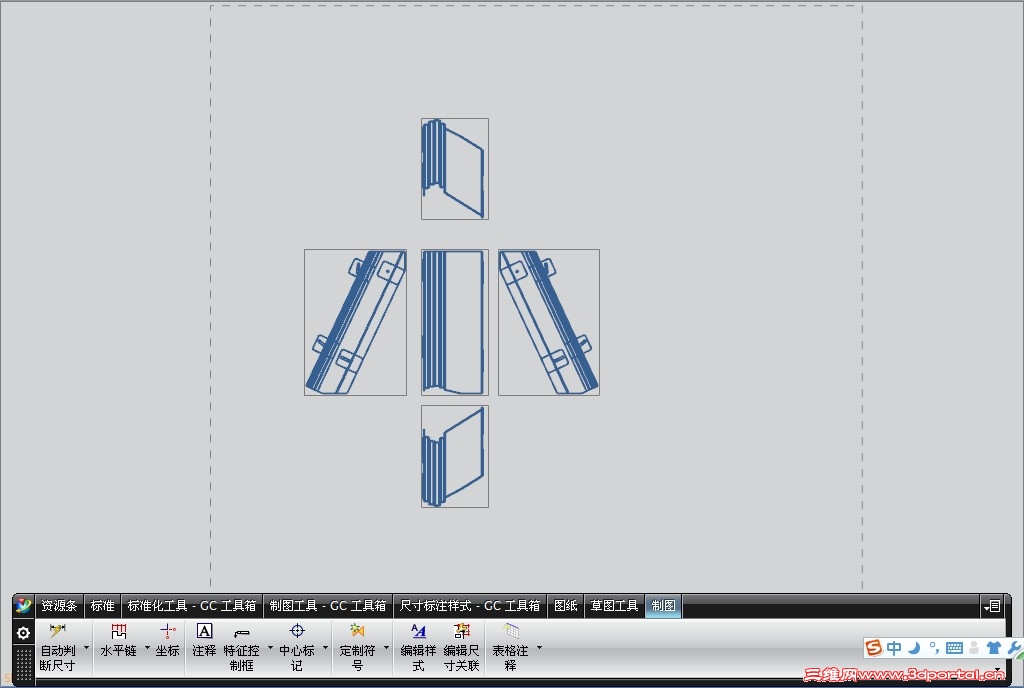Expand the 定制符号 dropdown arrow

[386, 648]
